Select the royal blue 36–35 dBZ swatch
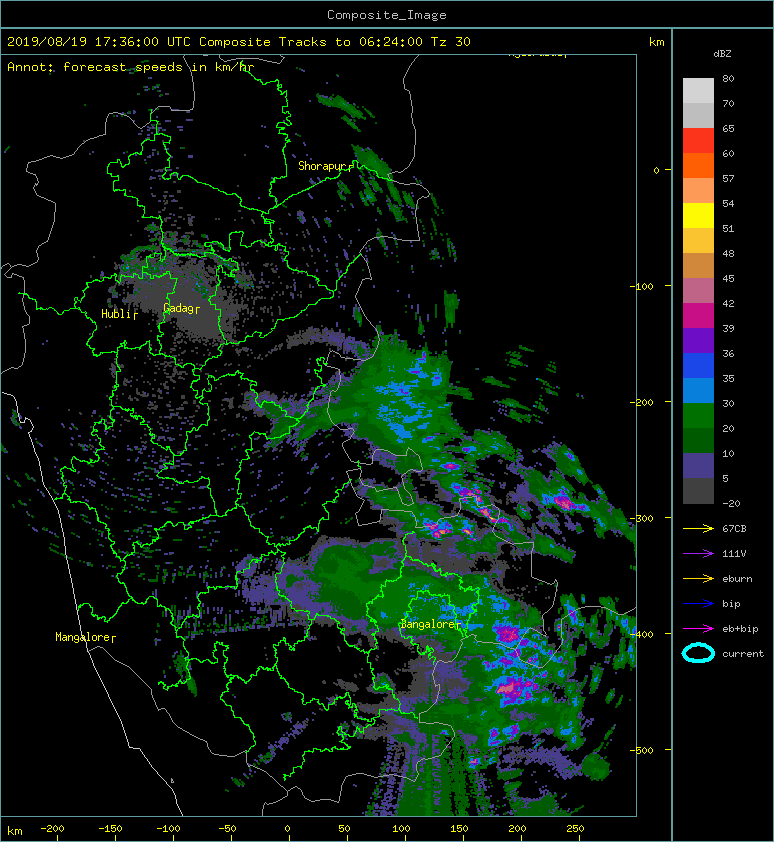Image resolution: width=774 pixels, height=842 pixels. [x=698, y=365]
